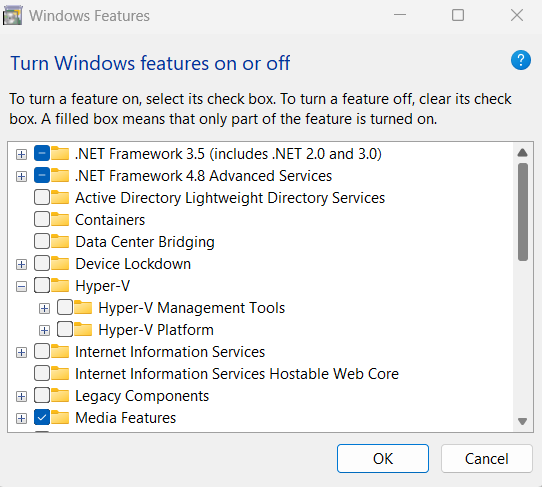This screenshot has width=542, height=487.
Task: Click the Cancel button
Action: point(486,459)
